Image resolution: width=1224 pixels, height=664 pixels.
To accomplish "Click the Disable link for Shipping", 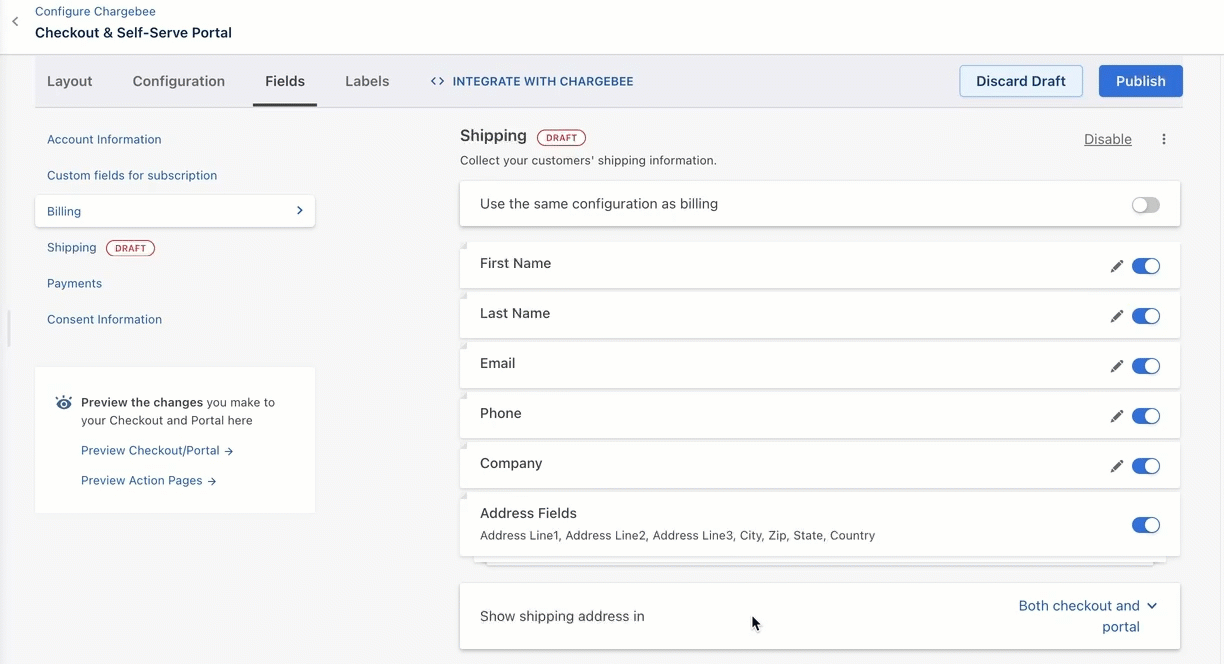I will tap(1107, 140).
